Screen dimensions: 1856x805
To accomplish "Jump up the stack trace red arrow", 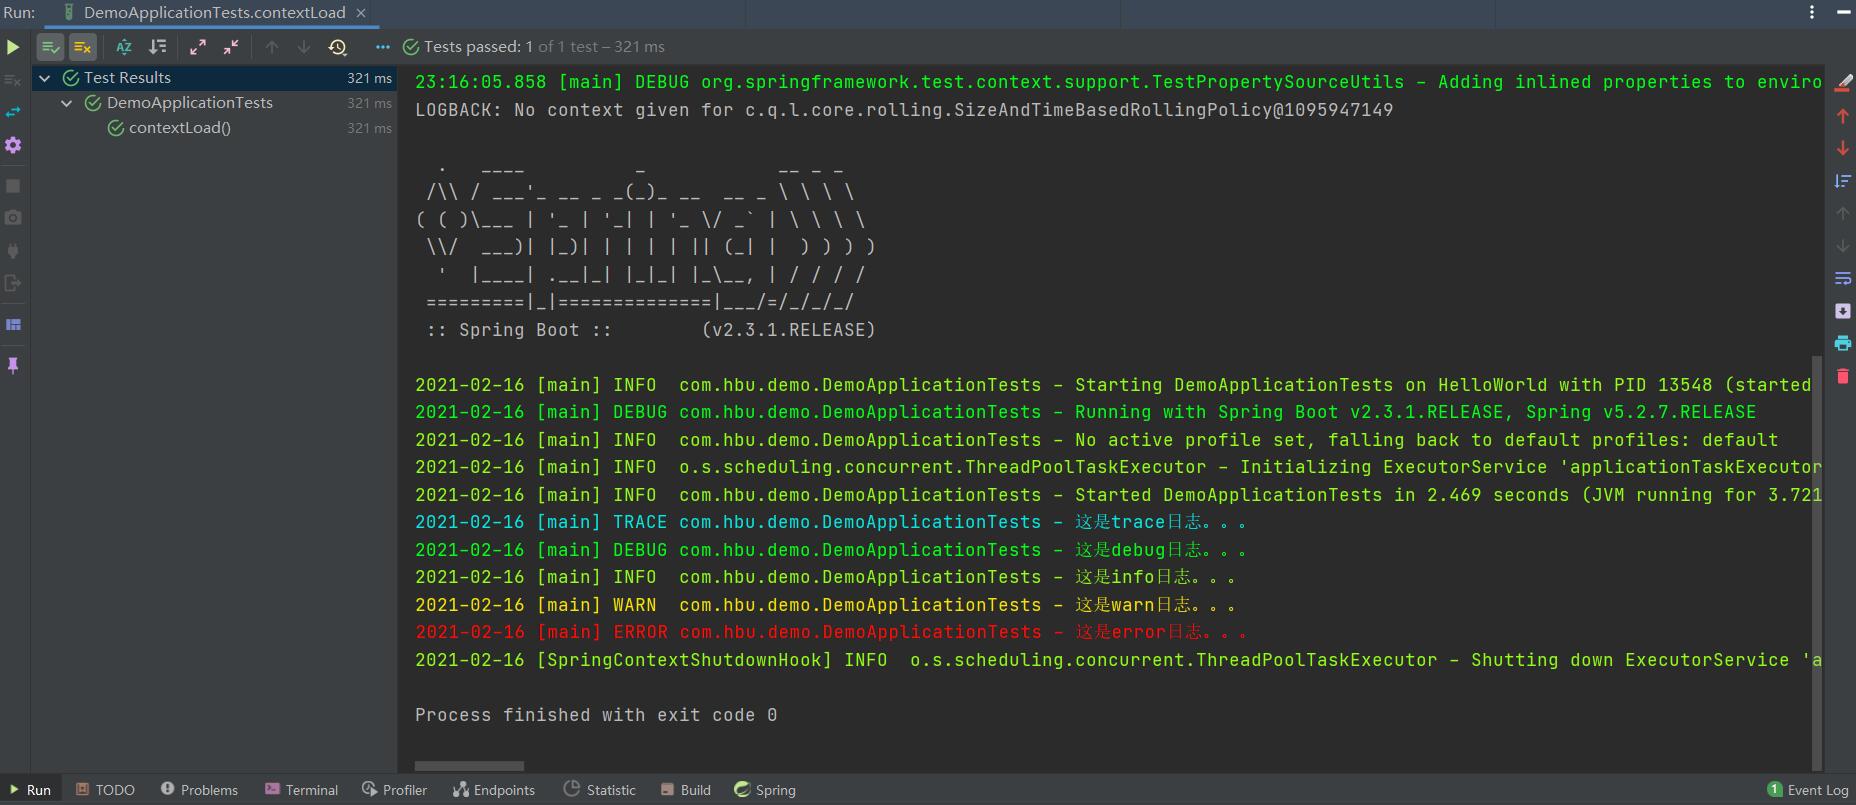I will (1843, 116).
